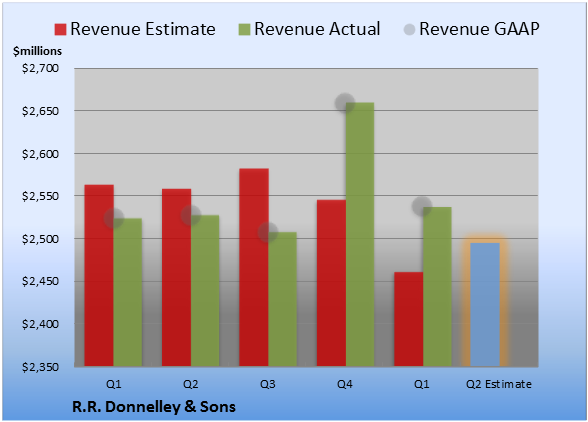Select the green actual bar above Q3

tap(282, 299)
